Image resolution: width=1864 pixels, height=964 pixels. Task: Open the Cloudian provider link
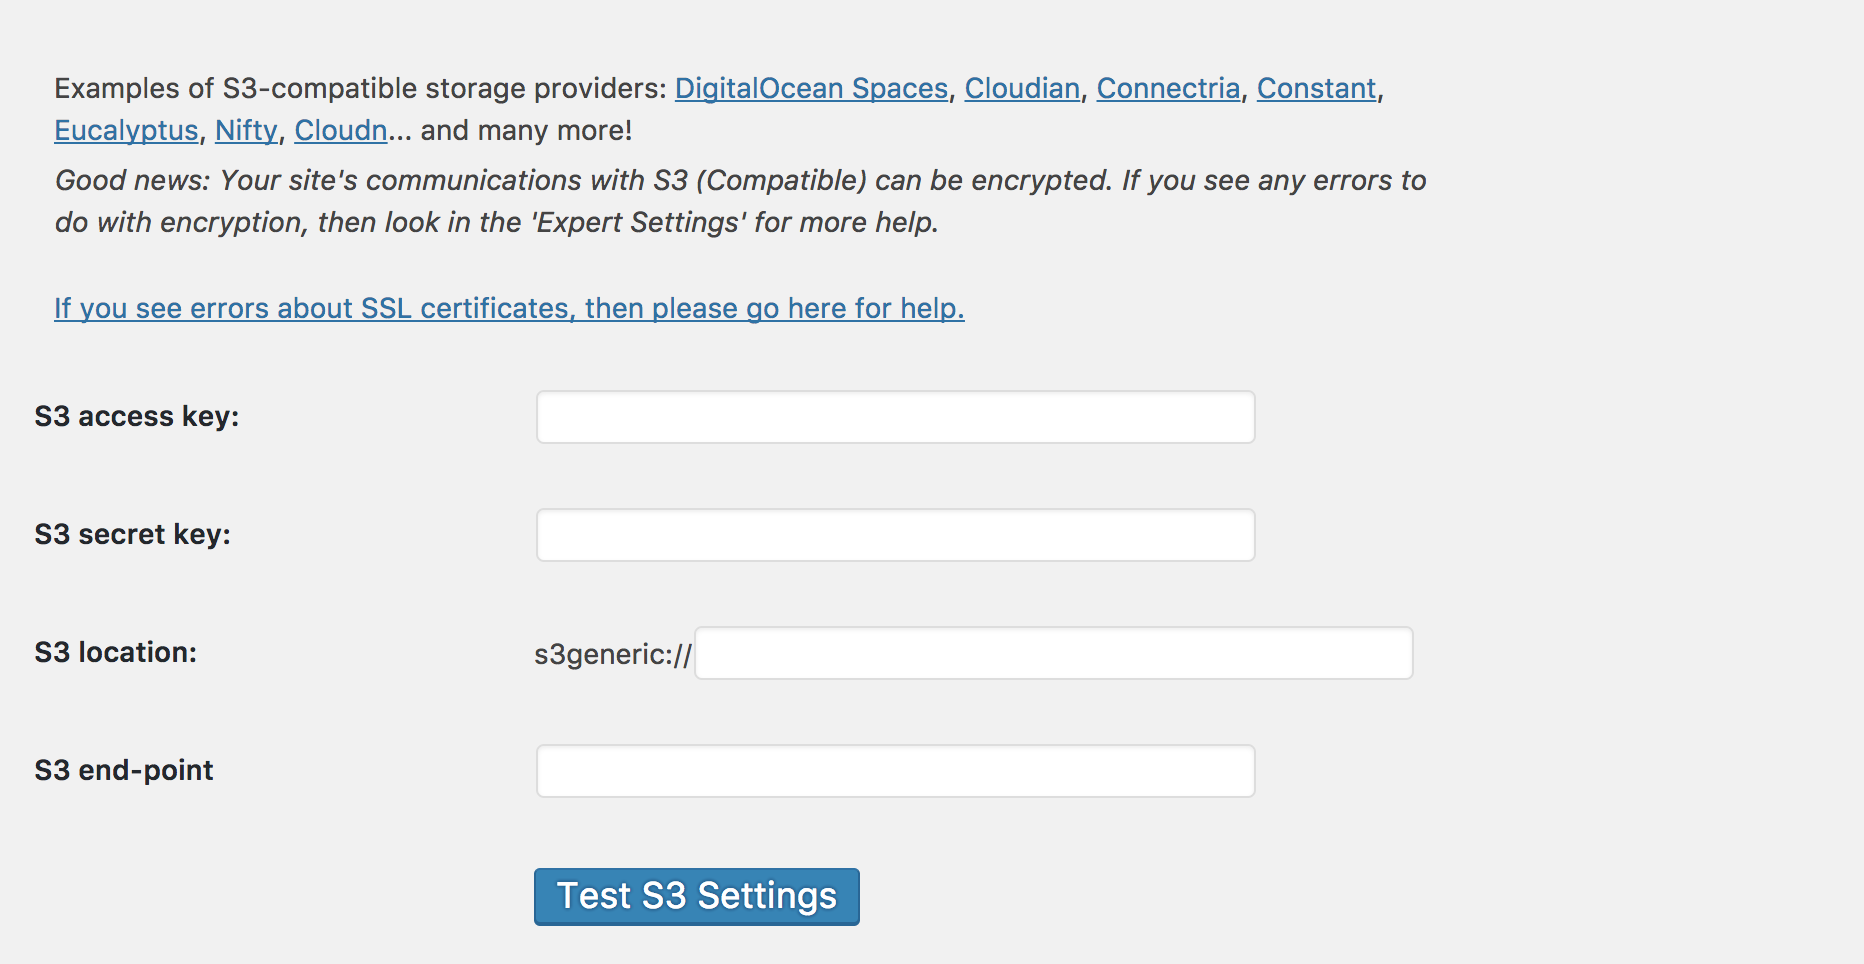click(1022, 89)
